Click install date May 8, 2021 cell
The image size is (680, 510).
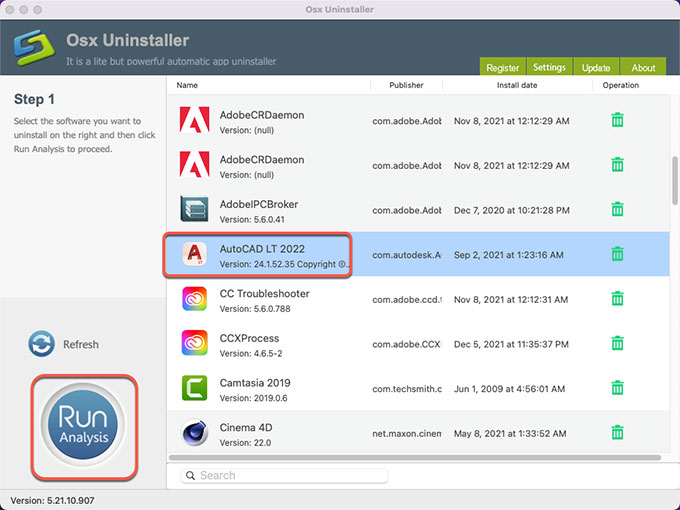[x=510, y=434]
